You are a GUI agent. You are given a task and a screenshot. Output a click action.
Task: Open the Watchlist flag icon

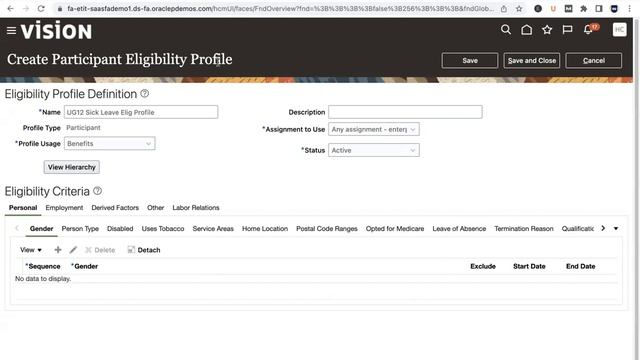[567, 29]
